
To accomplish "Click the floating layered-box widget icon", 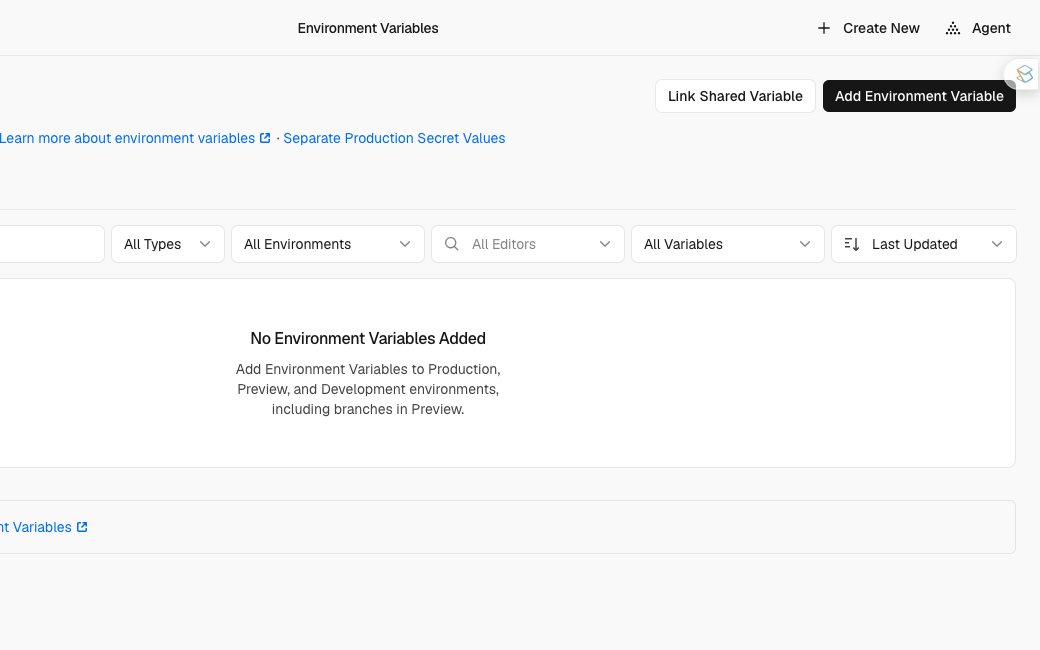I will [1024, 74].
